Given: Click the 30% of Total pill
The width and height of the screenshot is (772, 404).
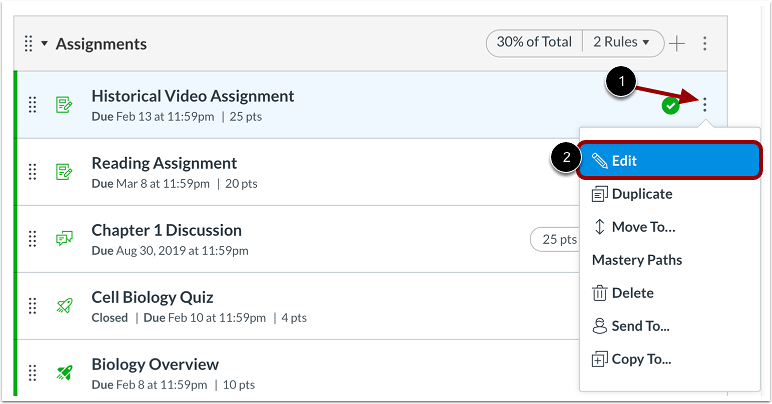Looking at the screenshot, I should point(534,42).
